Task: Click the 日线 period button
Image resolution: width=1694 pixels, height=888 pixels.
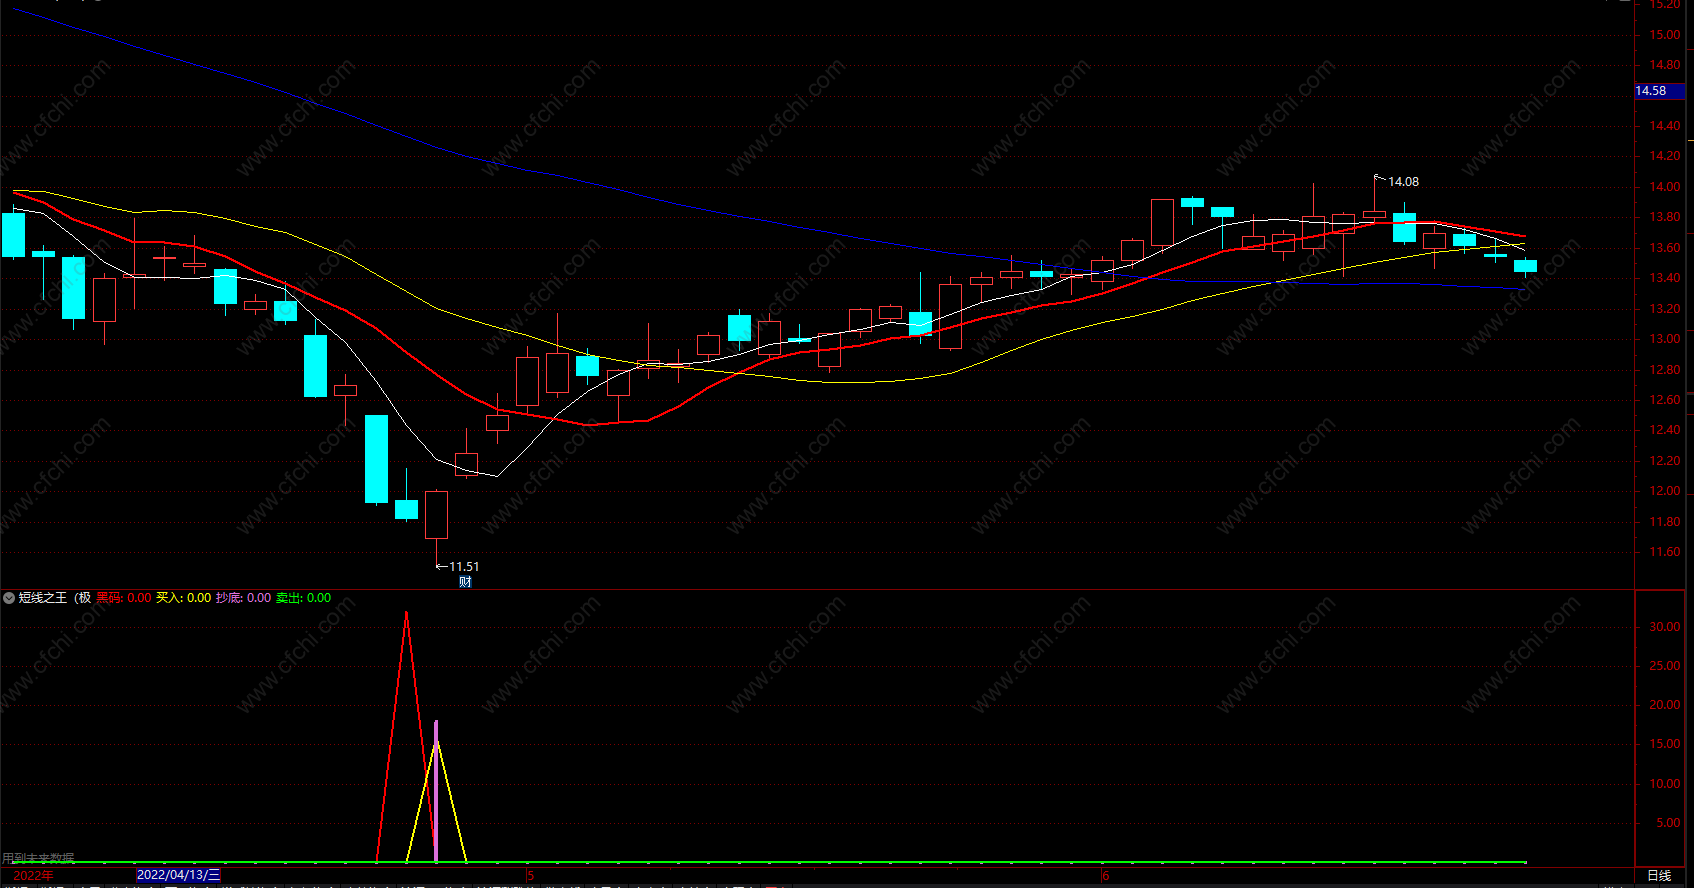Action: (1659, 876)
